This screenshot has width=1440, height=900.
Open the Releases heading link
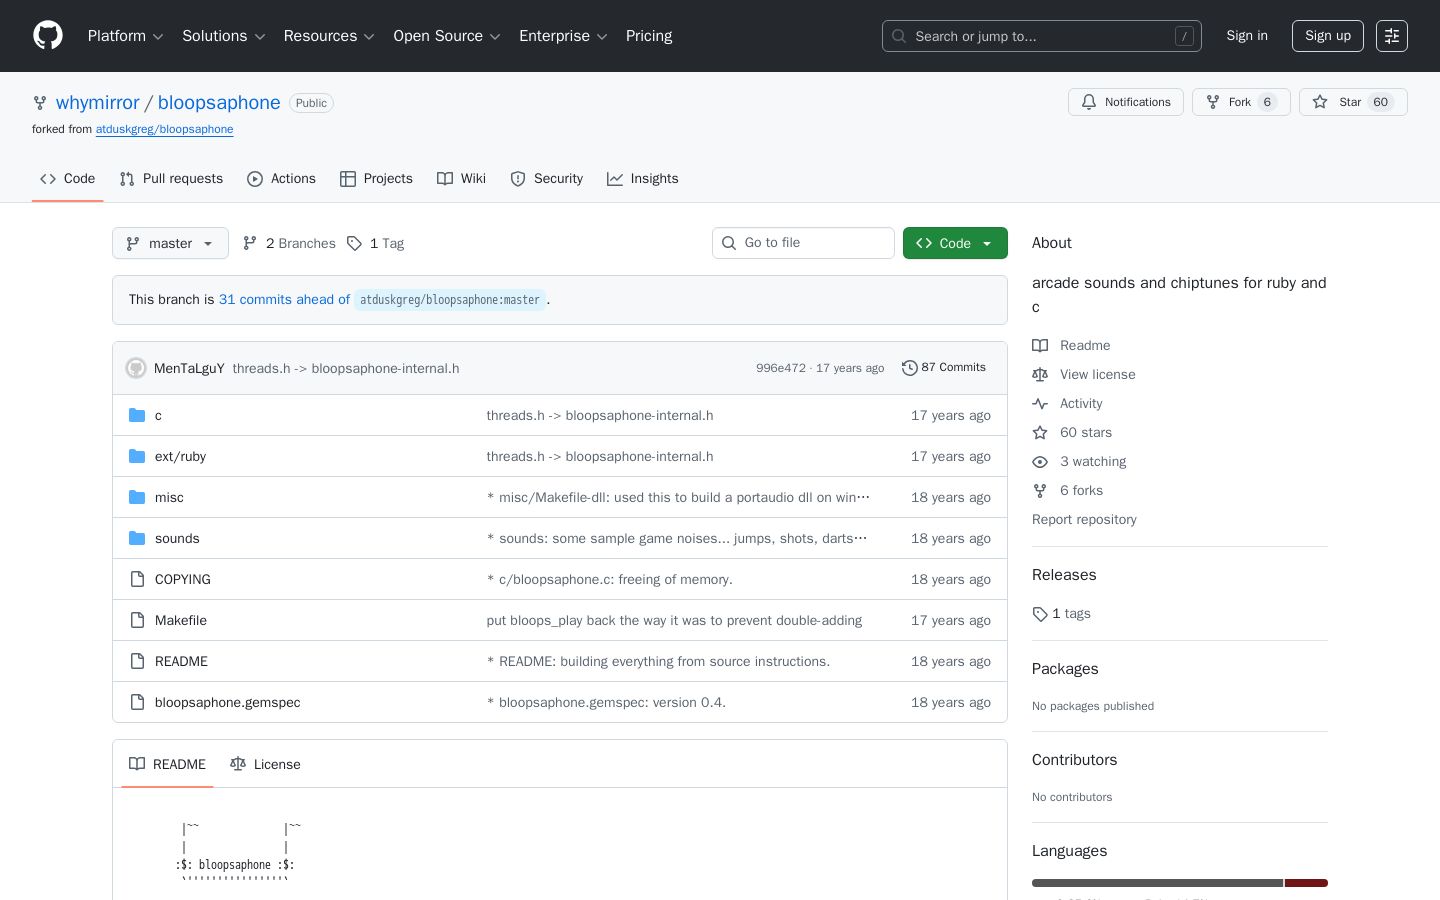[x=1064, y=575]
